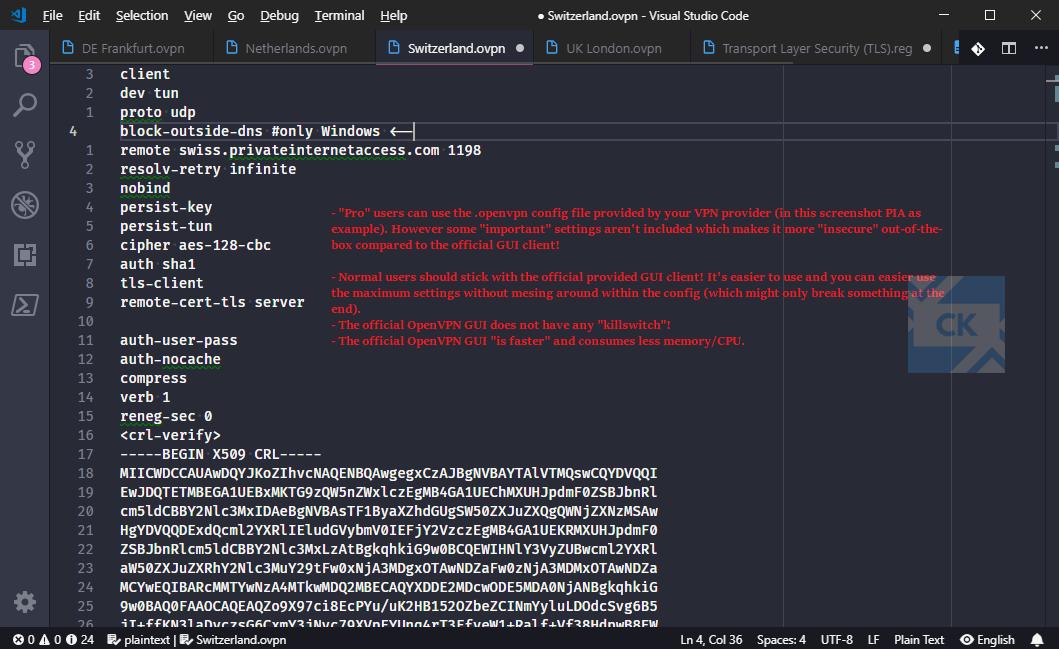The image size is (1059, 649).
Task: Open the Selection menu
Action: pos(142,16)
